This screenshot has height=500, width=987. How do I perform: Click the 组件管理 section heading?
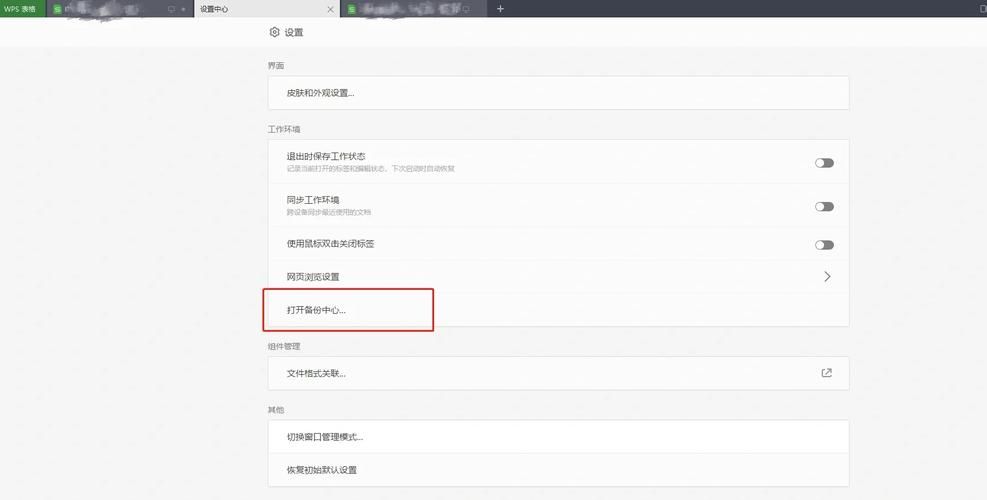point(284,346)
